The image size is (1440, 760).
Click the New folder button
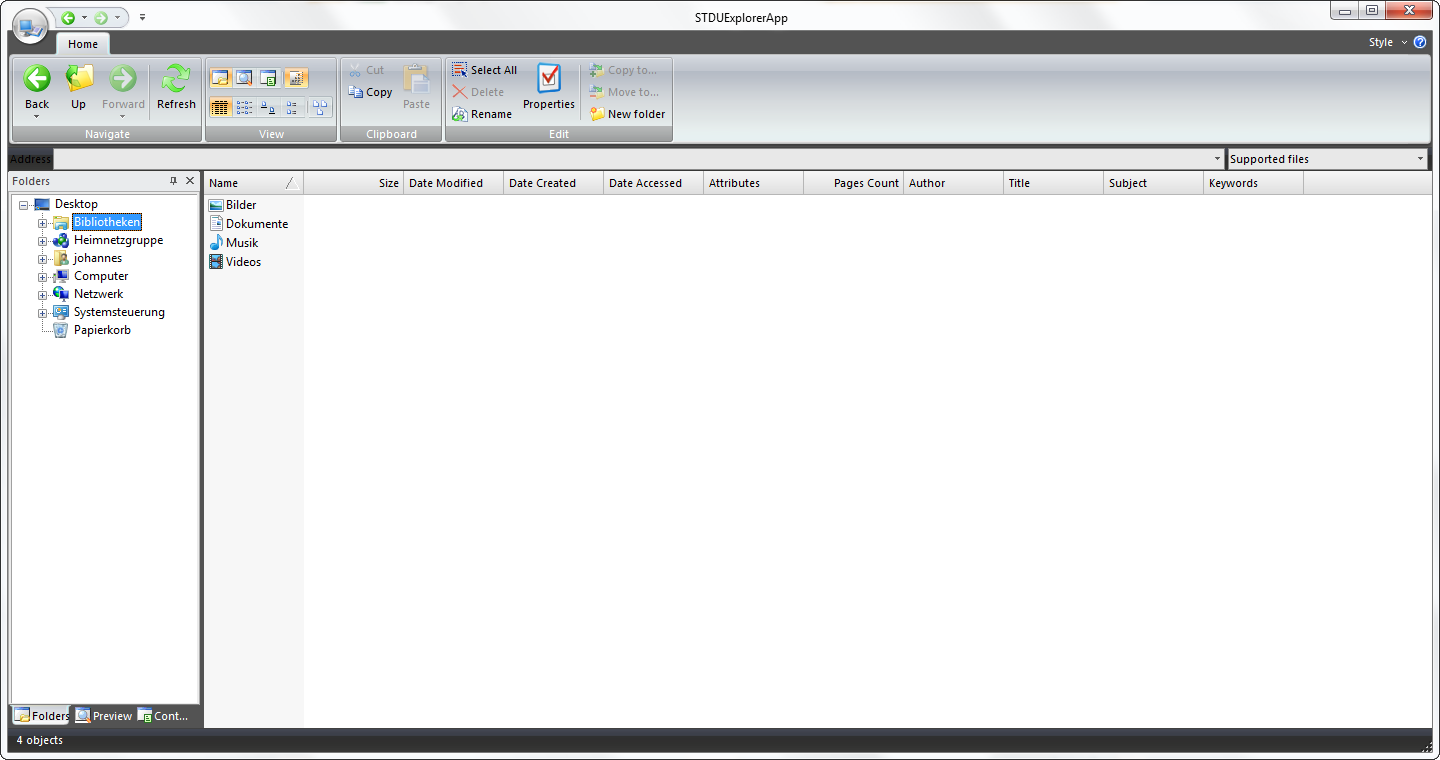tap(627, 113)
